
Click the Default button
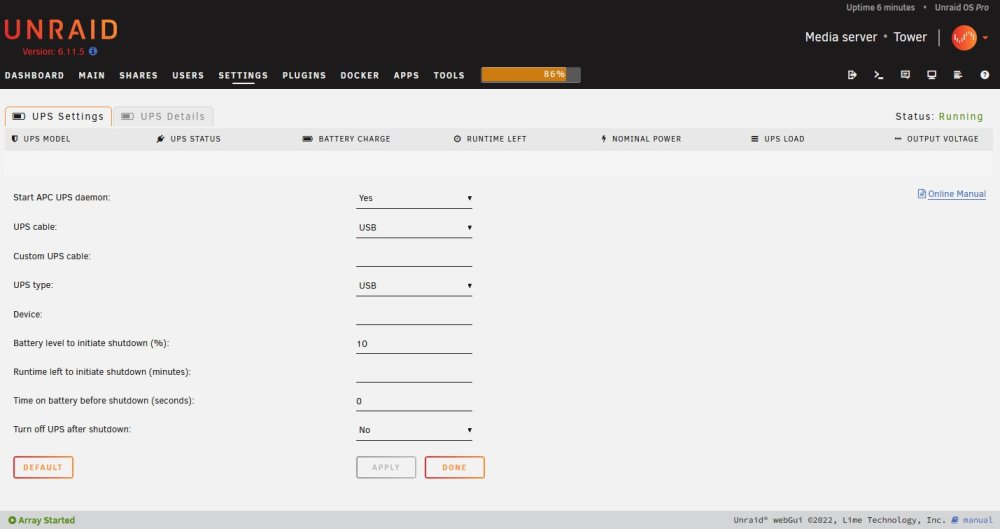pos(43,467)
